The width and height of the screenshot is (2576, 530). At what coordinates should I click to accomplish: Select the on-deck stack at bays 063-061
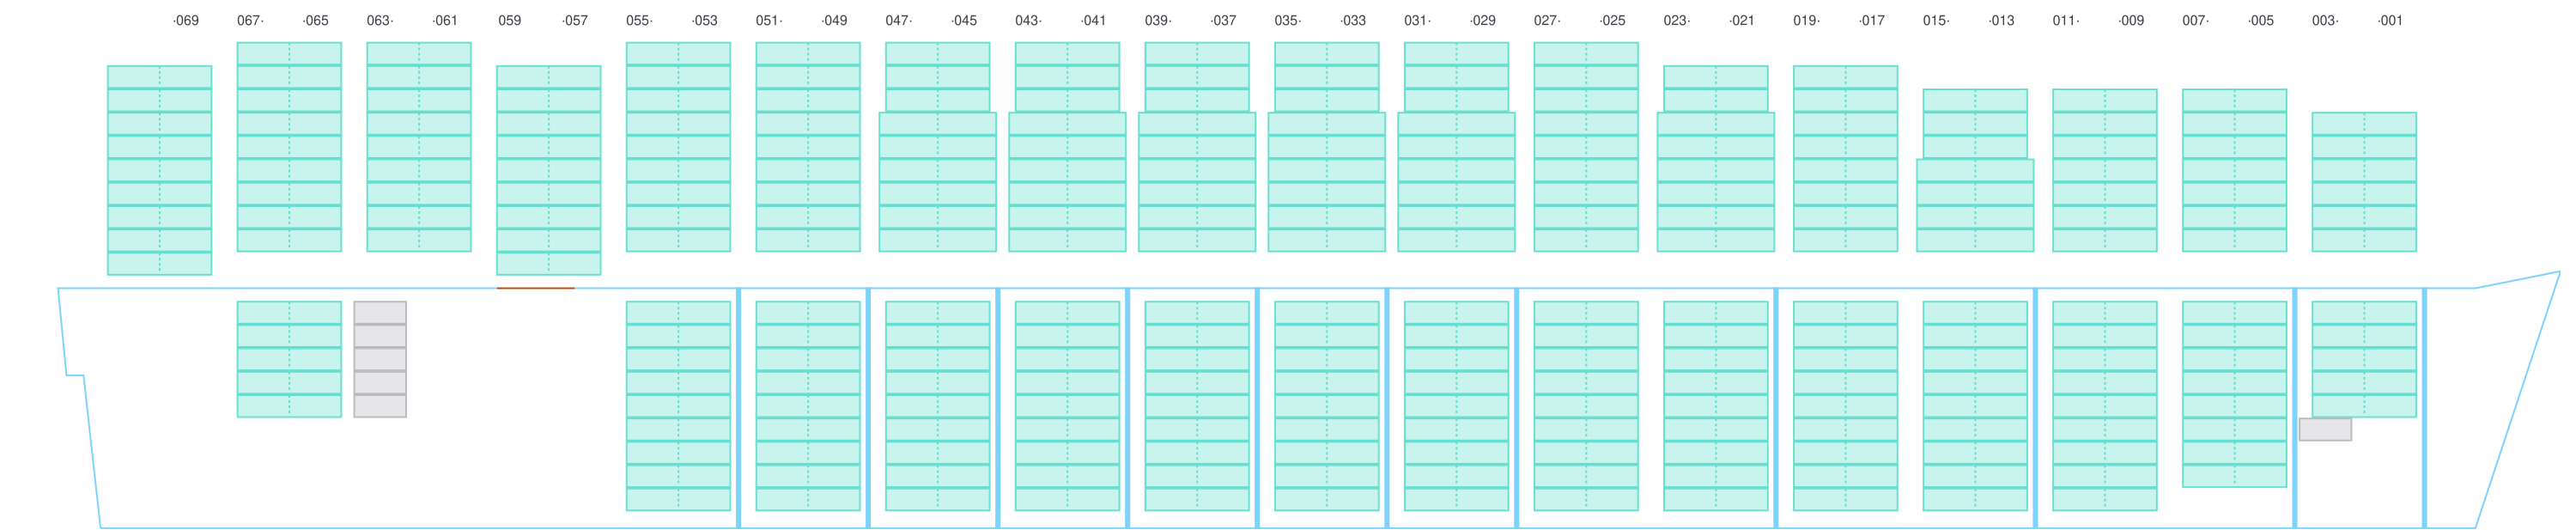(419, 146)
